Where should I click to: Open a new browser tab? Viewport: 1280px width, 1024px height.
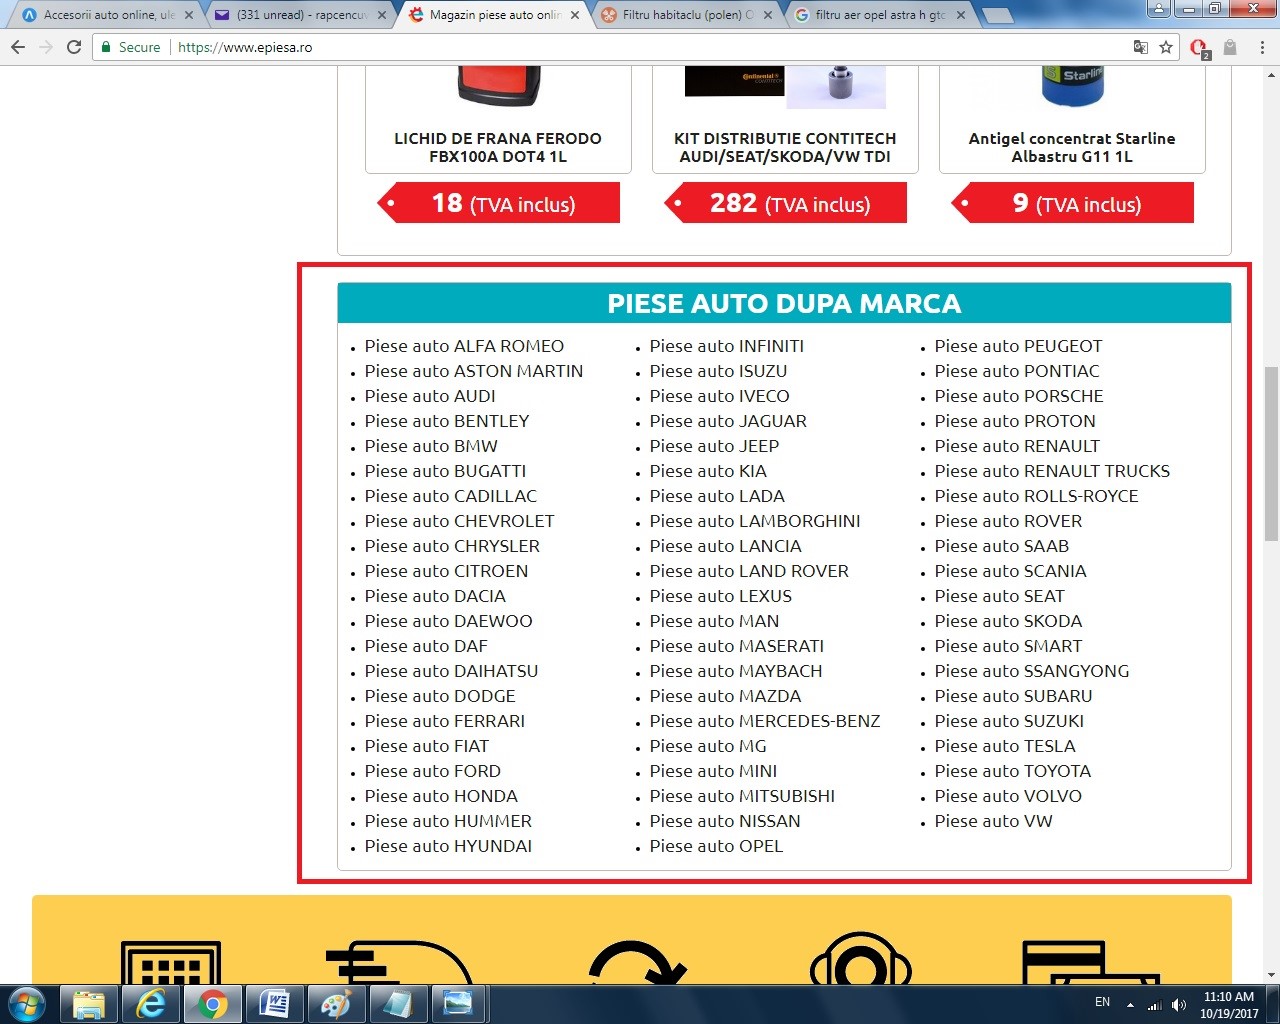[x=996, y=15]
